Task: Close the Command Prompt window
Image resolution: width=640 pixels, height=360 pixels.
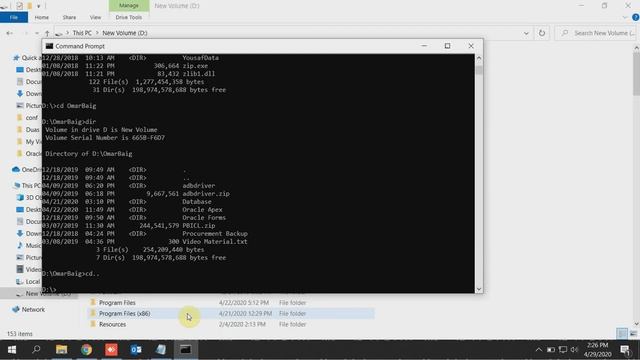Action: [471, 46]
